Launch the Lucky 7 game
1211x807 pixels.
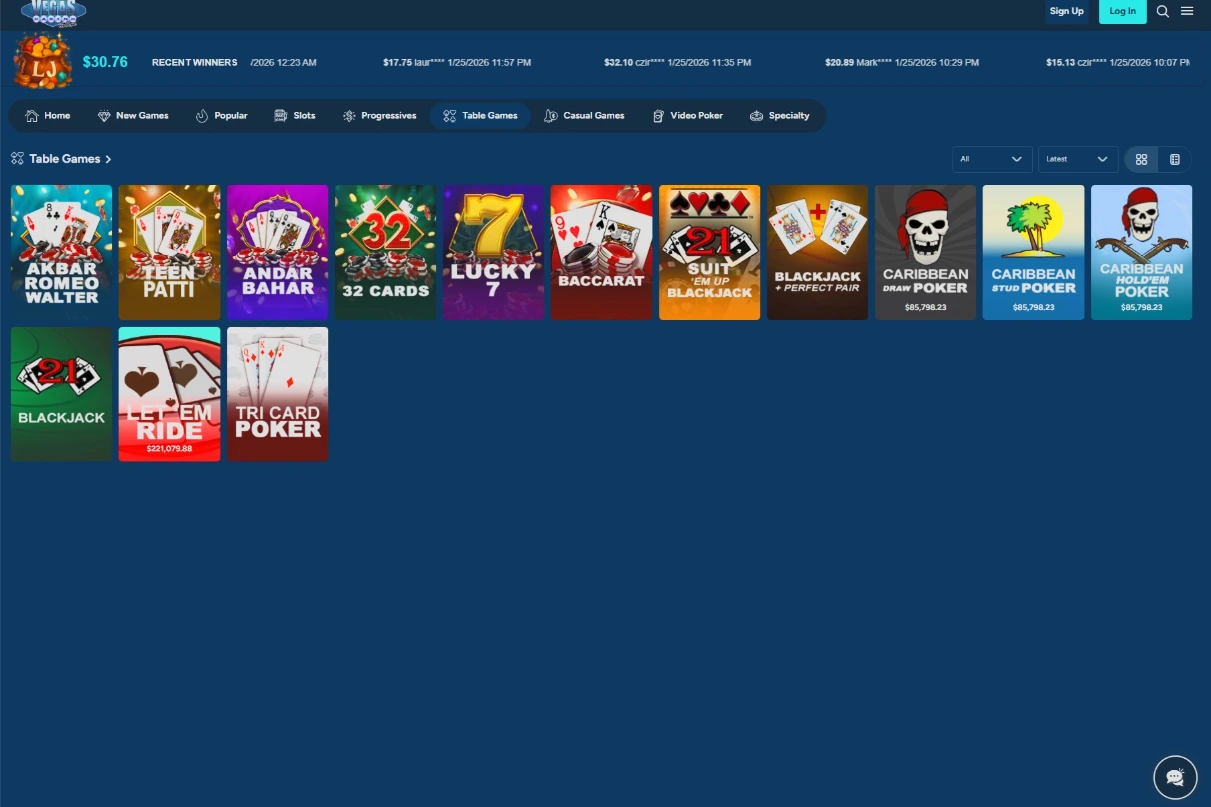coord(493,252)
